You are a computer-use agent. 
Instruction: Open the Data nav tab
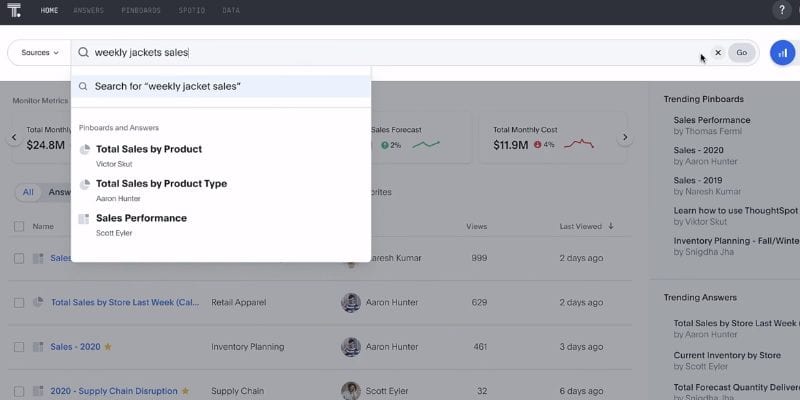coord(231,10)
